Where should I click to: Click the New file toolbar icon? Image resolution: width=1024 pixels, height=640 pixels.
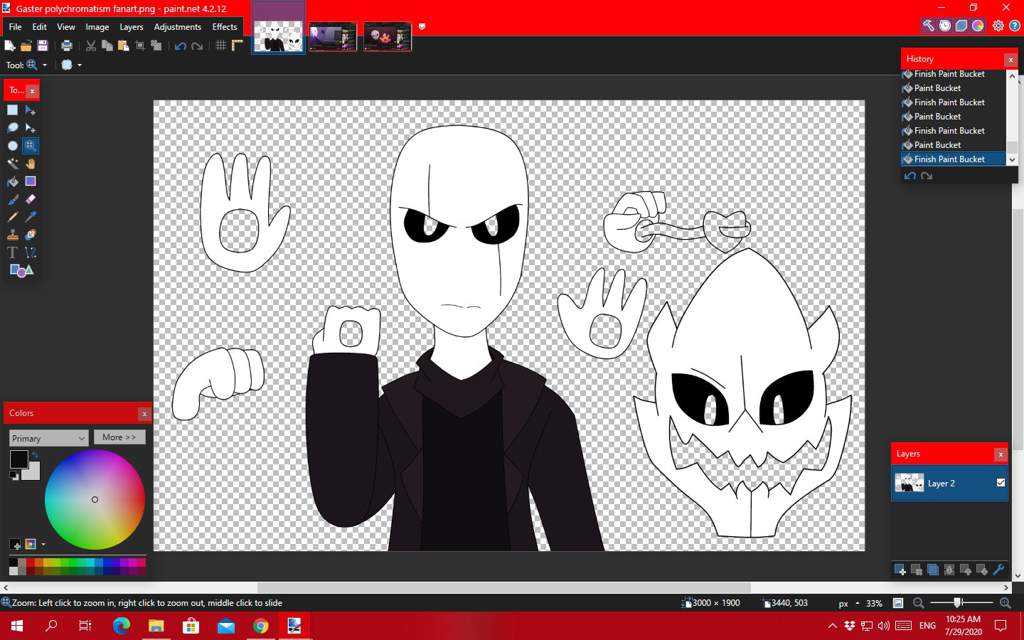point(10,46)
